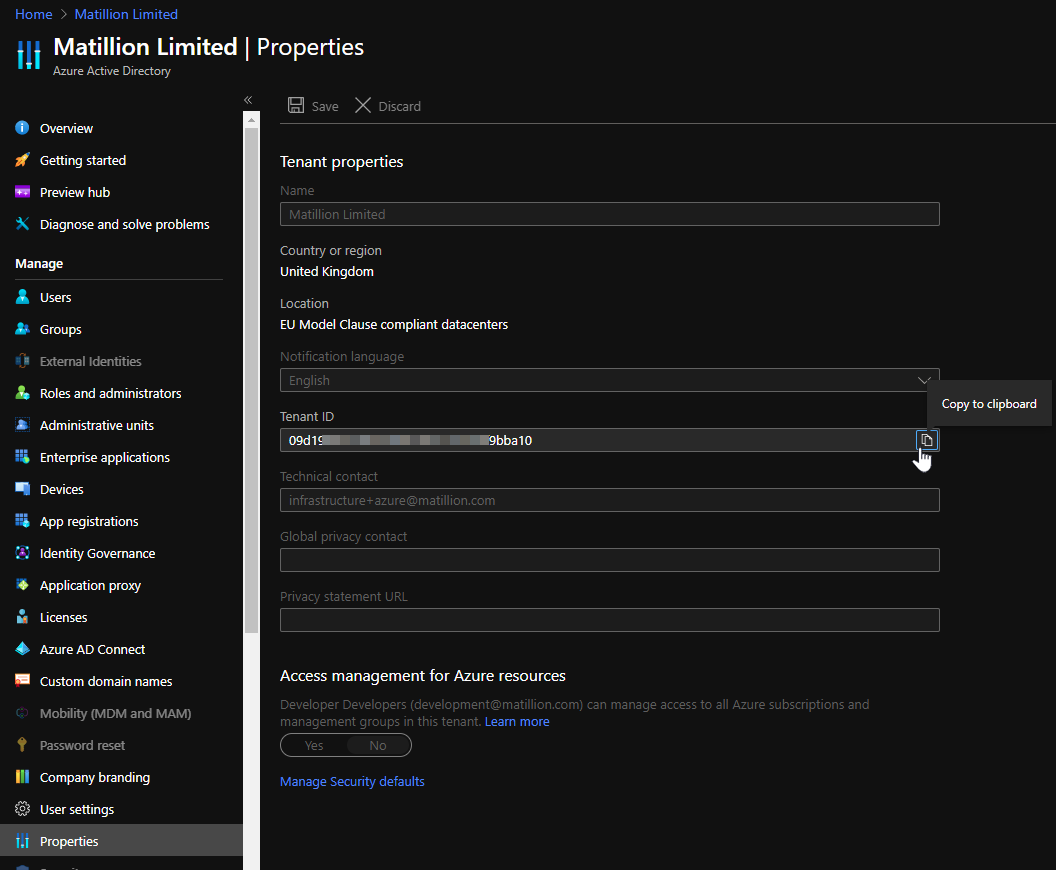Click the Devices monitor icon
The width and height of the screenshot is (1056, 870).
pyautogui.click(x=22, y=489)
